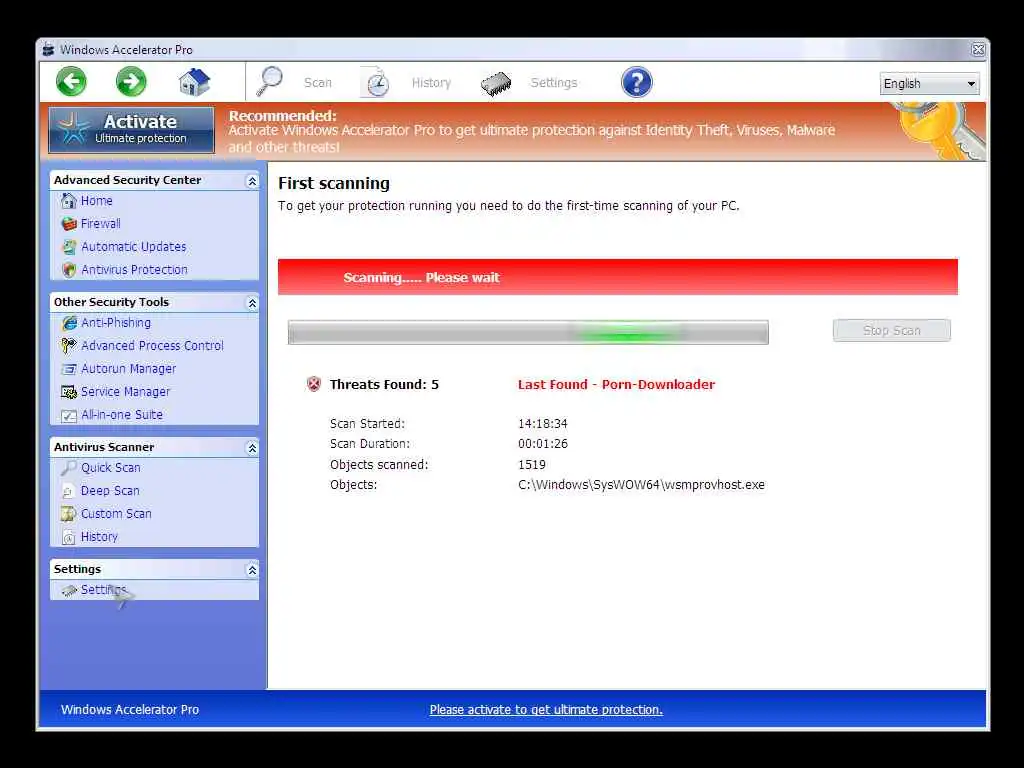Open the Settings toolbar label
Image resolution: width=1024 pixels, height=768 pixels.
point(554,83)
